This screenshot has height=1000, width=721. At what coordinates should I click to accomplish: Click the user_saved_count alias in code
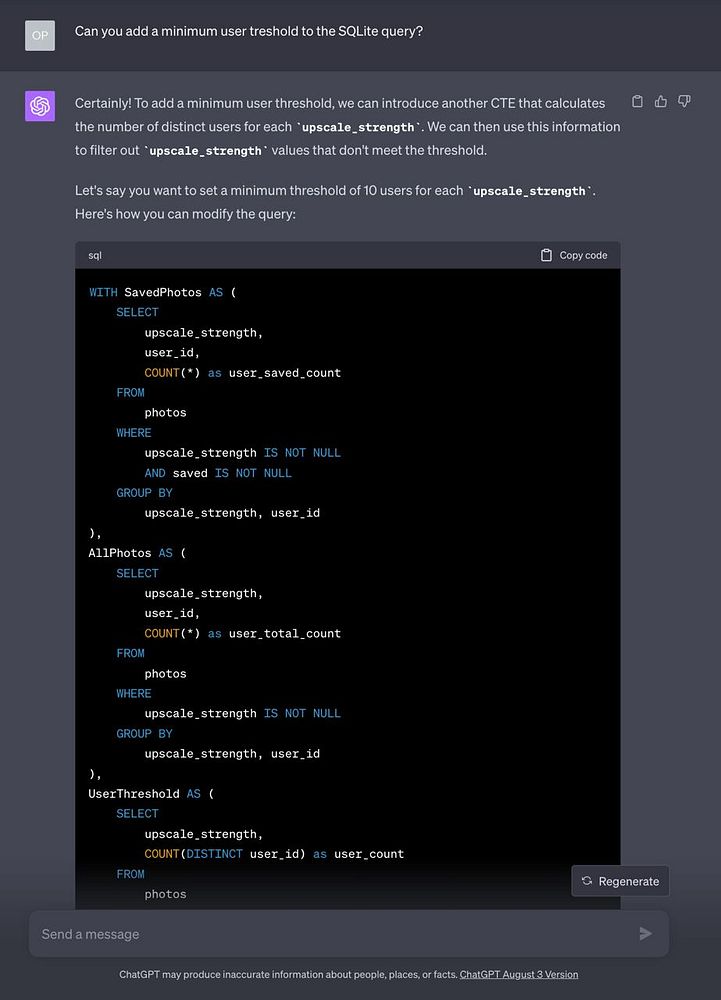[x=285, y=373]
